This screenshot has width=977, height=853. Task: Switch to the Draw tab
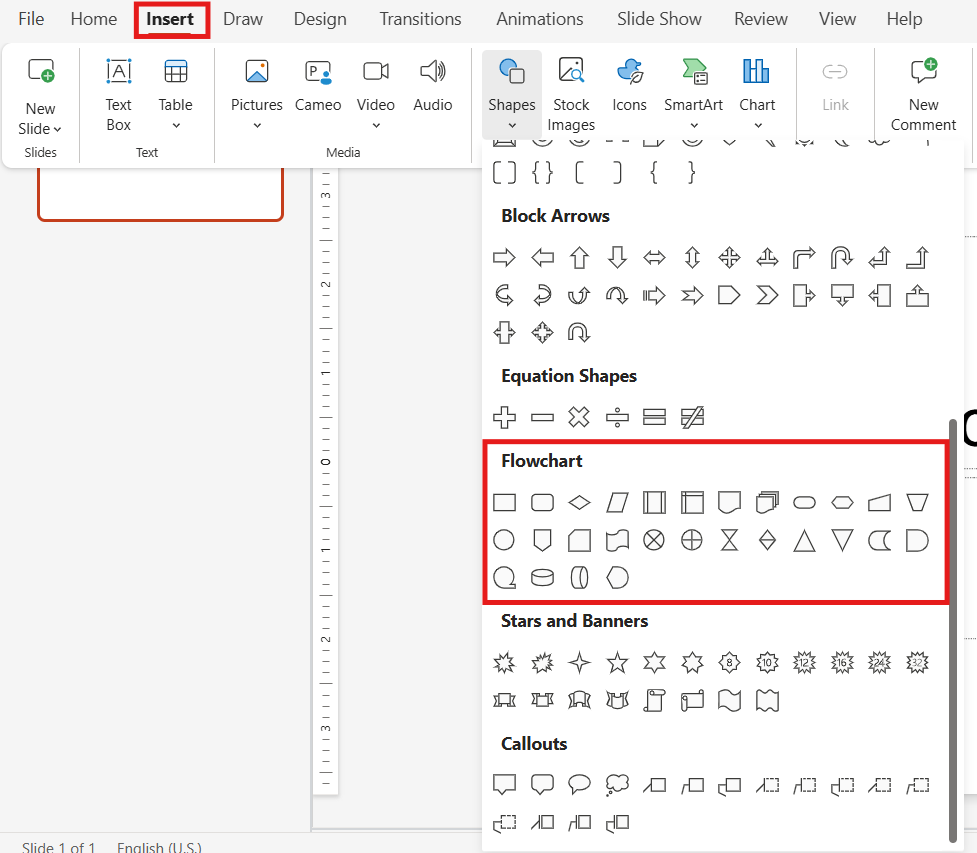click(x=243, y=19)
